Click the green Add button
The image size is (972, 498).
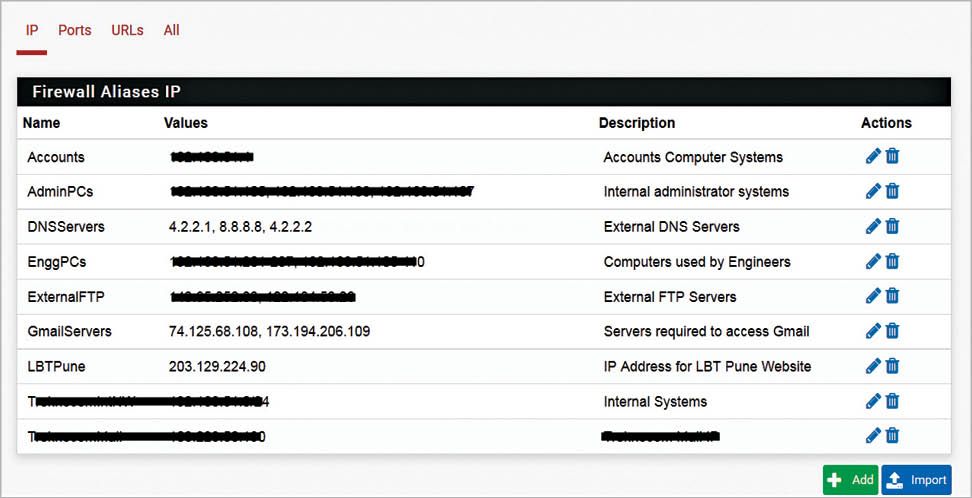click(850, 480)
